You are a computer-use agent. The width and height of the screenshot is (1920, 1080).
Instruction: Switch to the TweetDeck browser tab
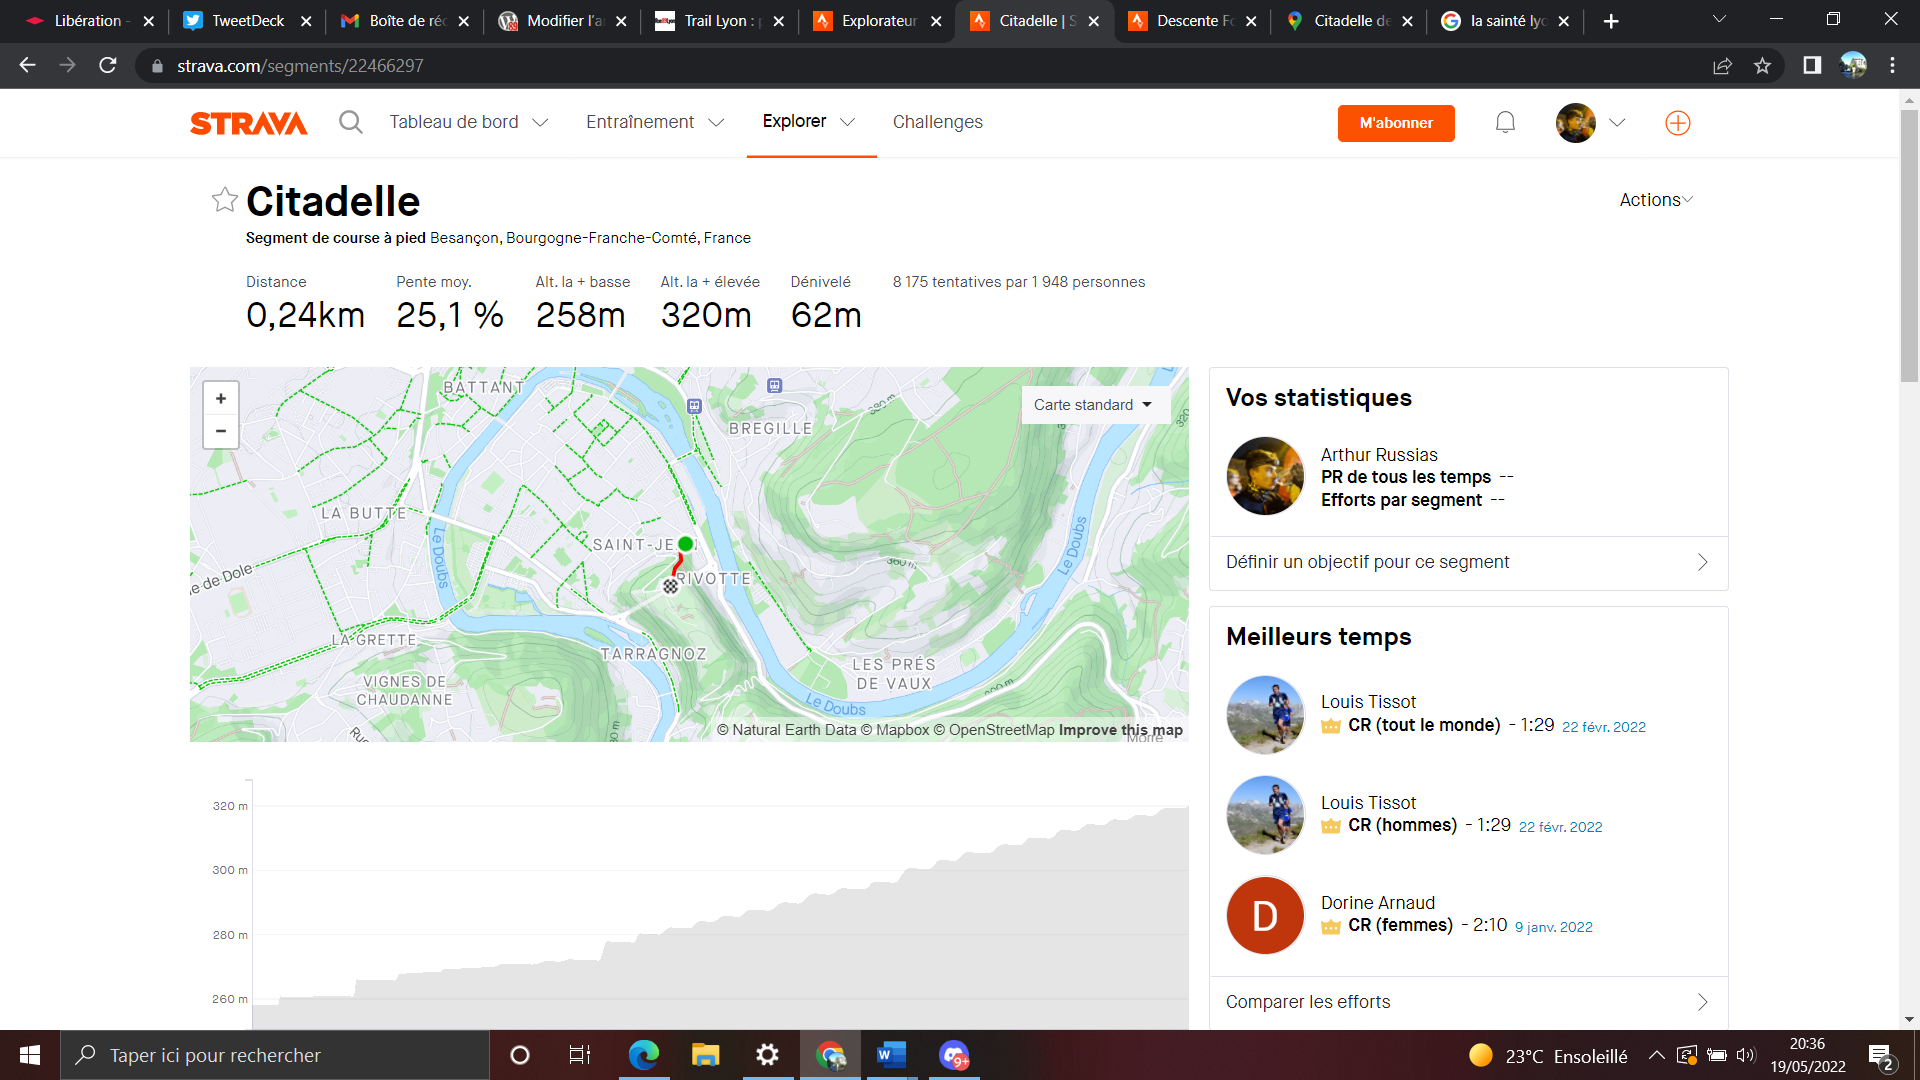247,21
